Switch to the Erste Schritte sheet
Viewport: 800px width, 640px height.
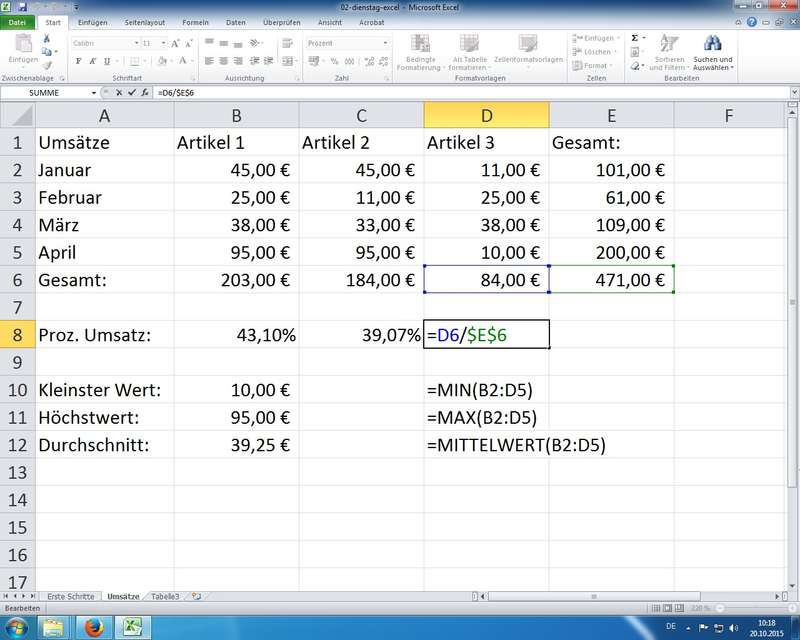[70, 596]
